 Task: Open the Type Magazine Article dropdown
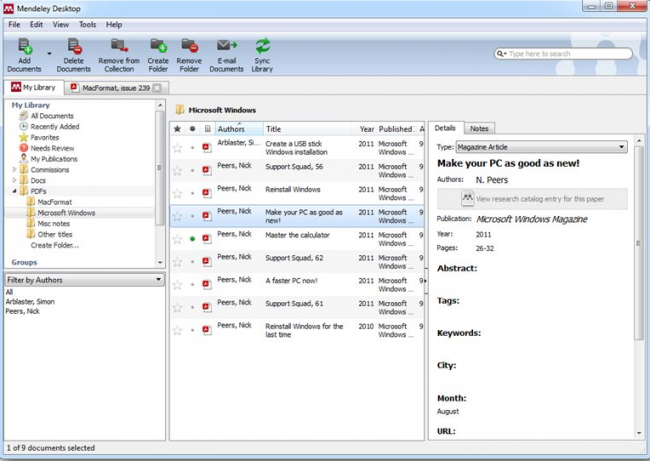[541, 147]
